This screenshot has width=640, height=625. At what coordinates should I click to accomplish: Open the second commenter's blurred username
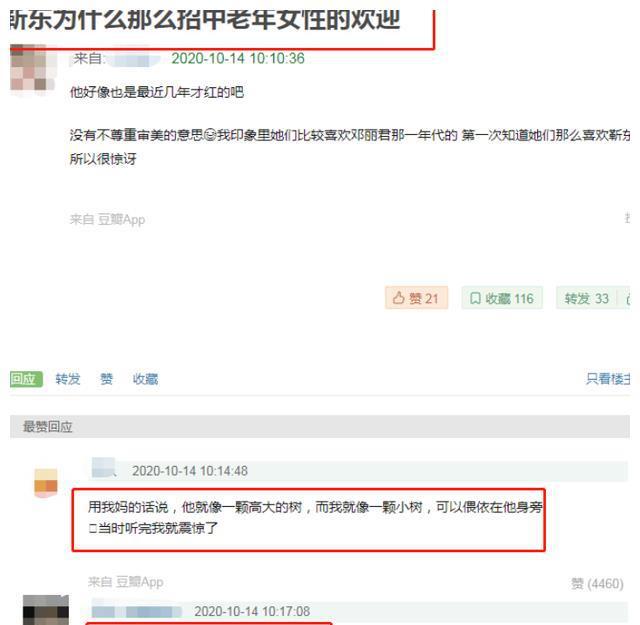(x=136, y=611)
